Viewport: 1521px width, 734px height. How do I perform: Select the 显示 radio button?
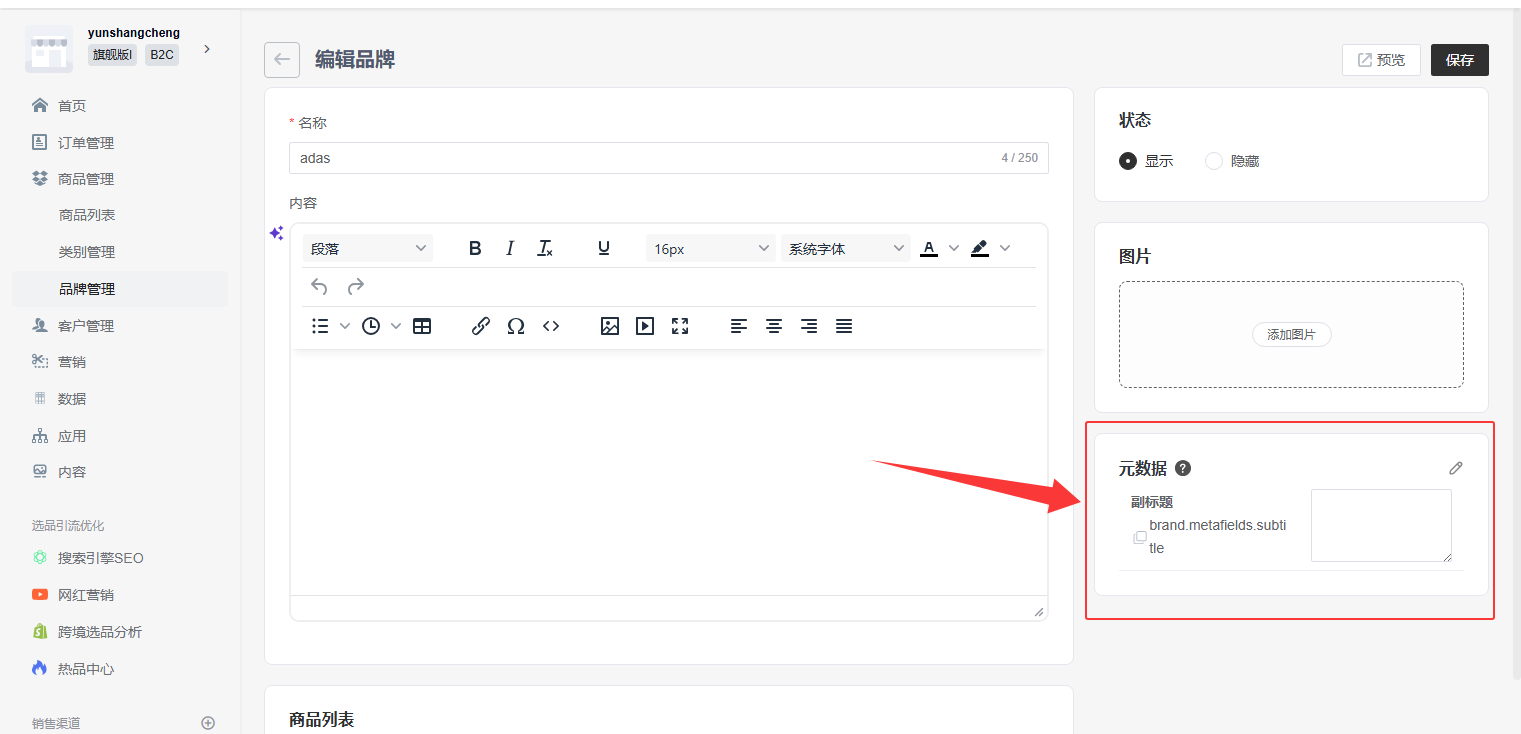1128,161
